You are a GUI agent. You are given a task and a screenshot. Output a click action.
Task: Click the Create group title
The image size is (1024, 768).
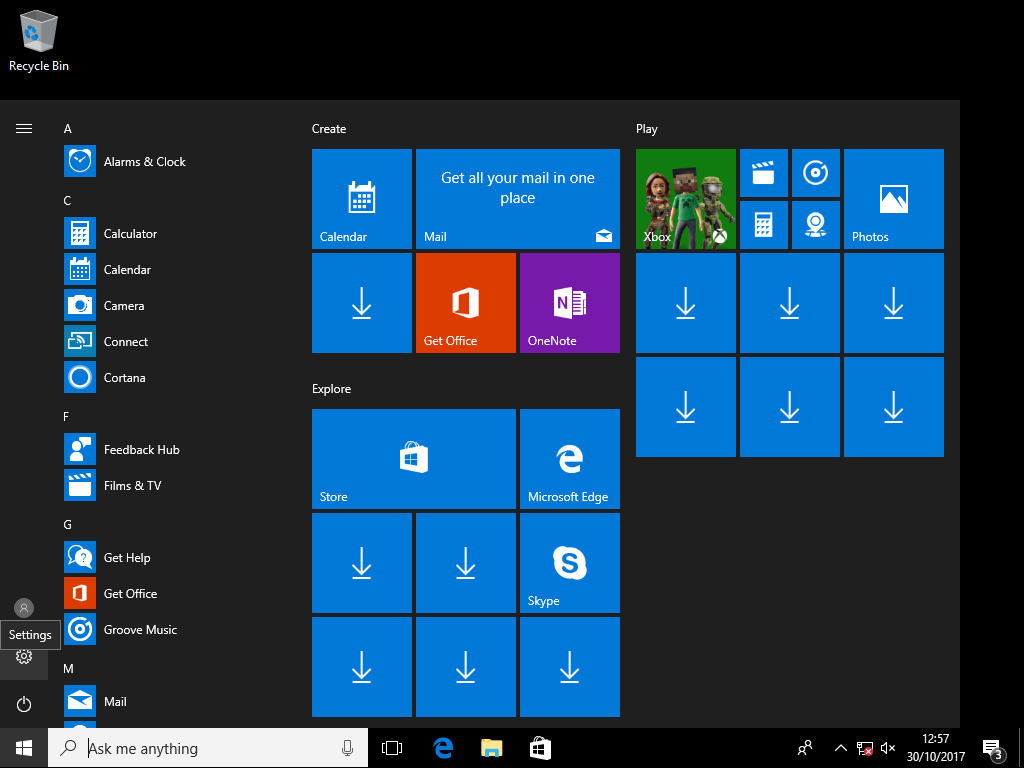click(x=329, y=129)
